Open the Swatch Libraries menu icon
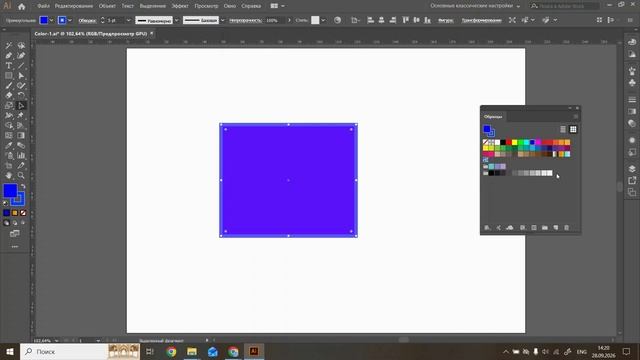 pyautogui.click(x=487, y=227)
